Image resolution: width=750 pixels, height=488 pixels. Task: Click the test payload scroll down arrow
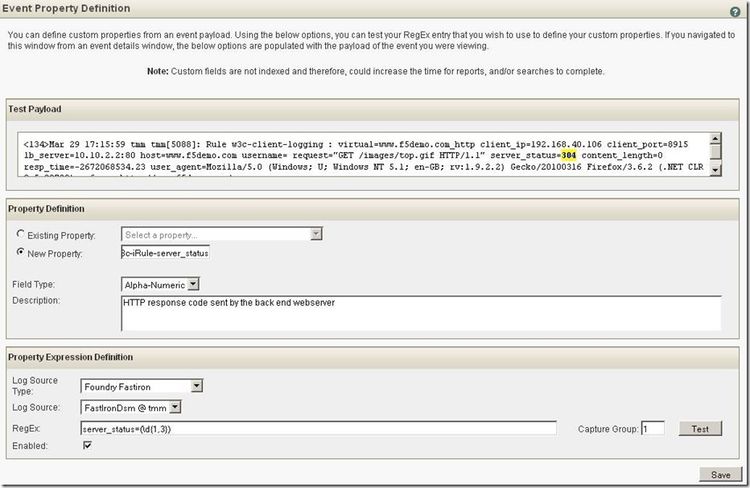[715, 169]
